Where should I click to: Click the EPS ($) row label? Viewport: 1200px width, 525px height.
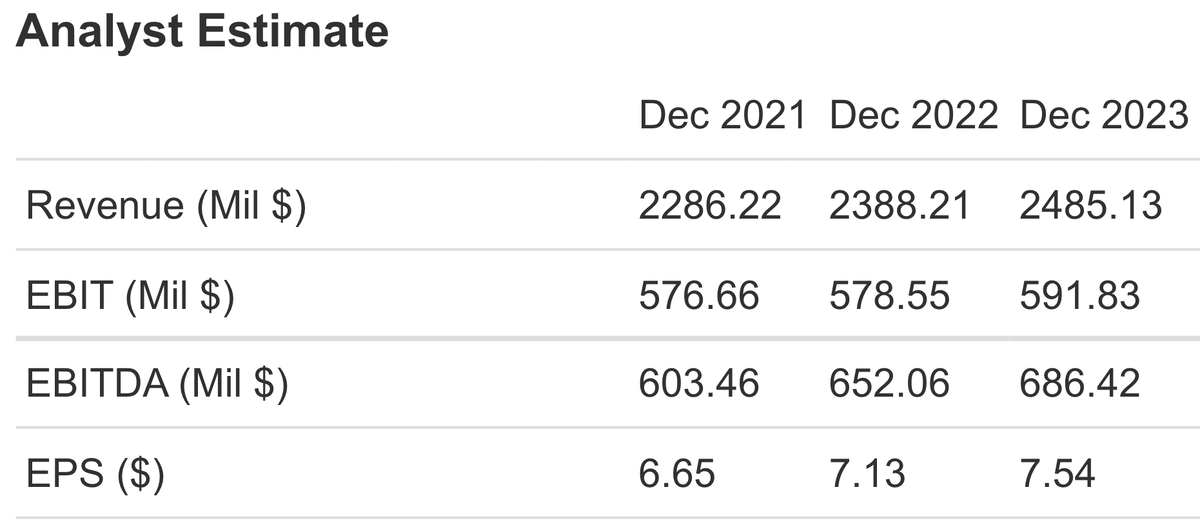pyautogui.click(x=95, y=473)
